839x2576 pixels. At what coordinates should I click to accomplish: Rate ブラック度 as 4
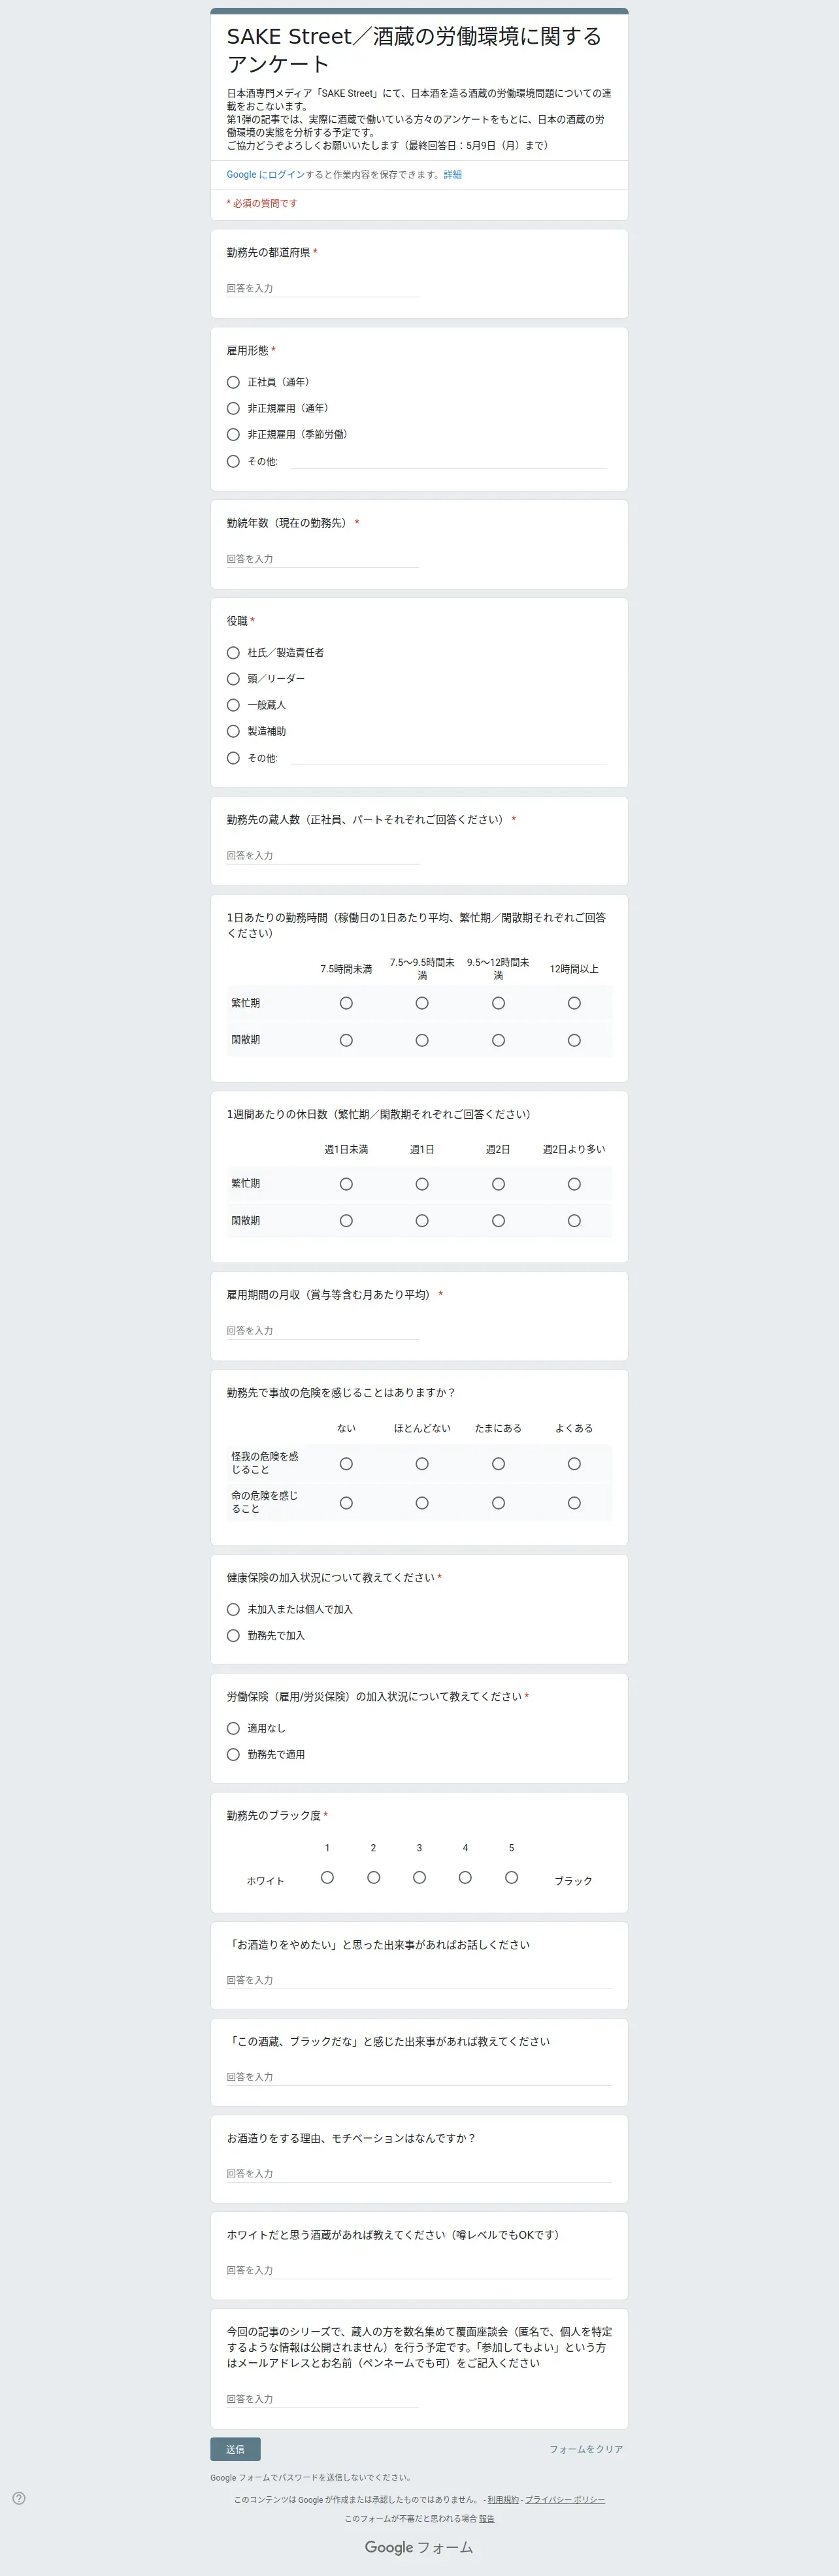pyautogui.click(x=465, y=1877)
